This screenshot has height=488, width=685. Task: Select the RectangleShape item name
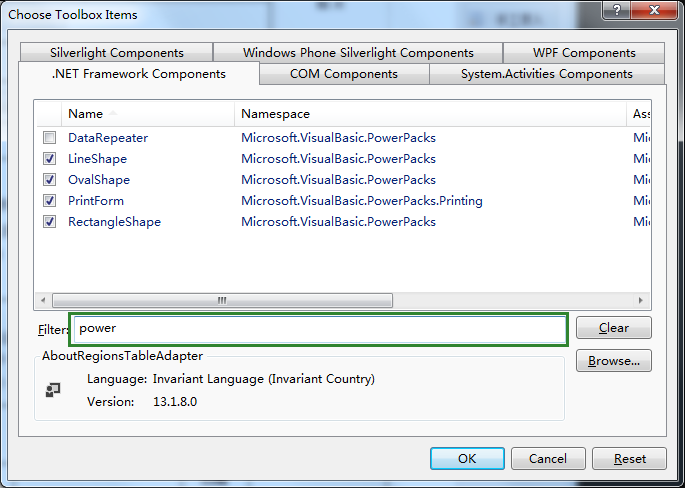(114, 222)
